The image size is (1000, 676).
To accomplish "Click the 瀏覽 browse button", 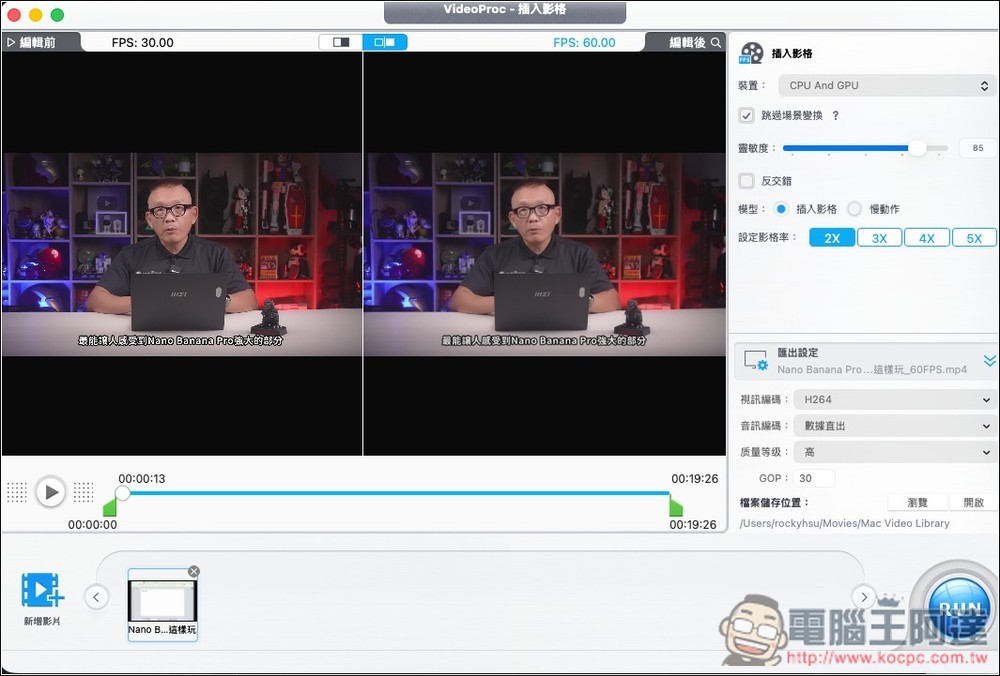I will pos(916,501).
